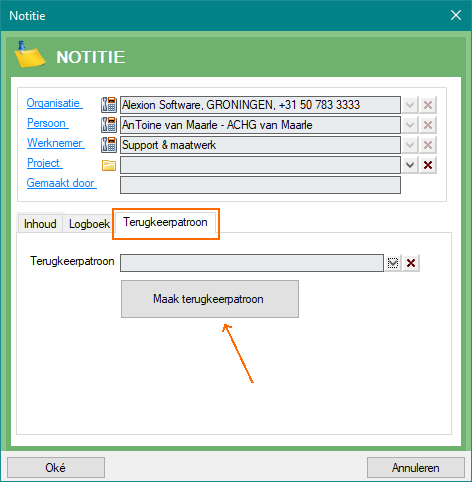Clear the Terugkeerpatroon field with red X
This screenshot has height=482, width=472.
click(x=411, y=263)
